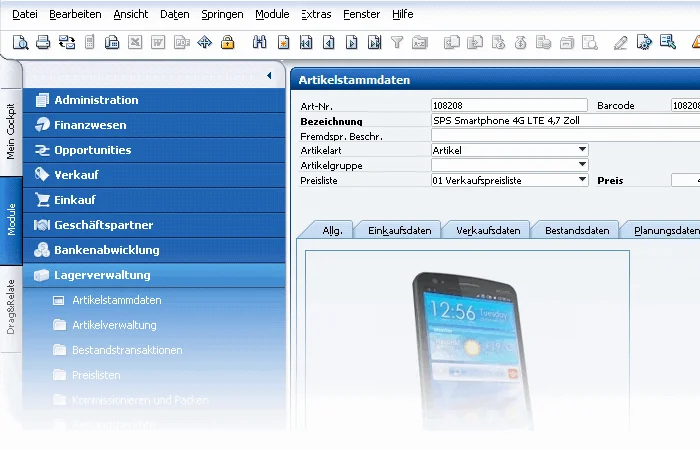Export to PDF via toolbar icon
The width and height of the screenshot is (700, 450).
point(182,42)
